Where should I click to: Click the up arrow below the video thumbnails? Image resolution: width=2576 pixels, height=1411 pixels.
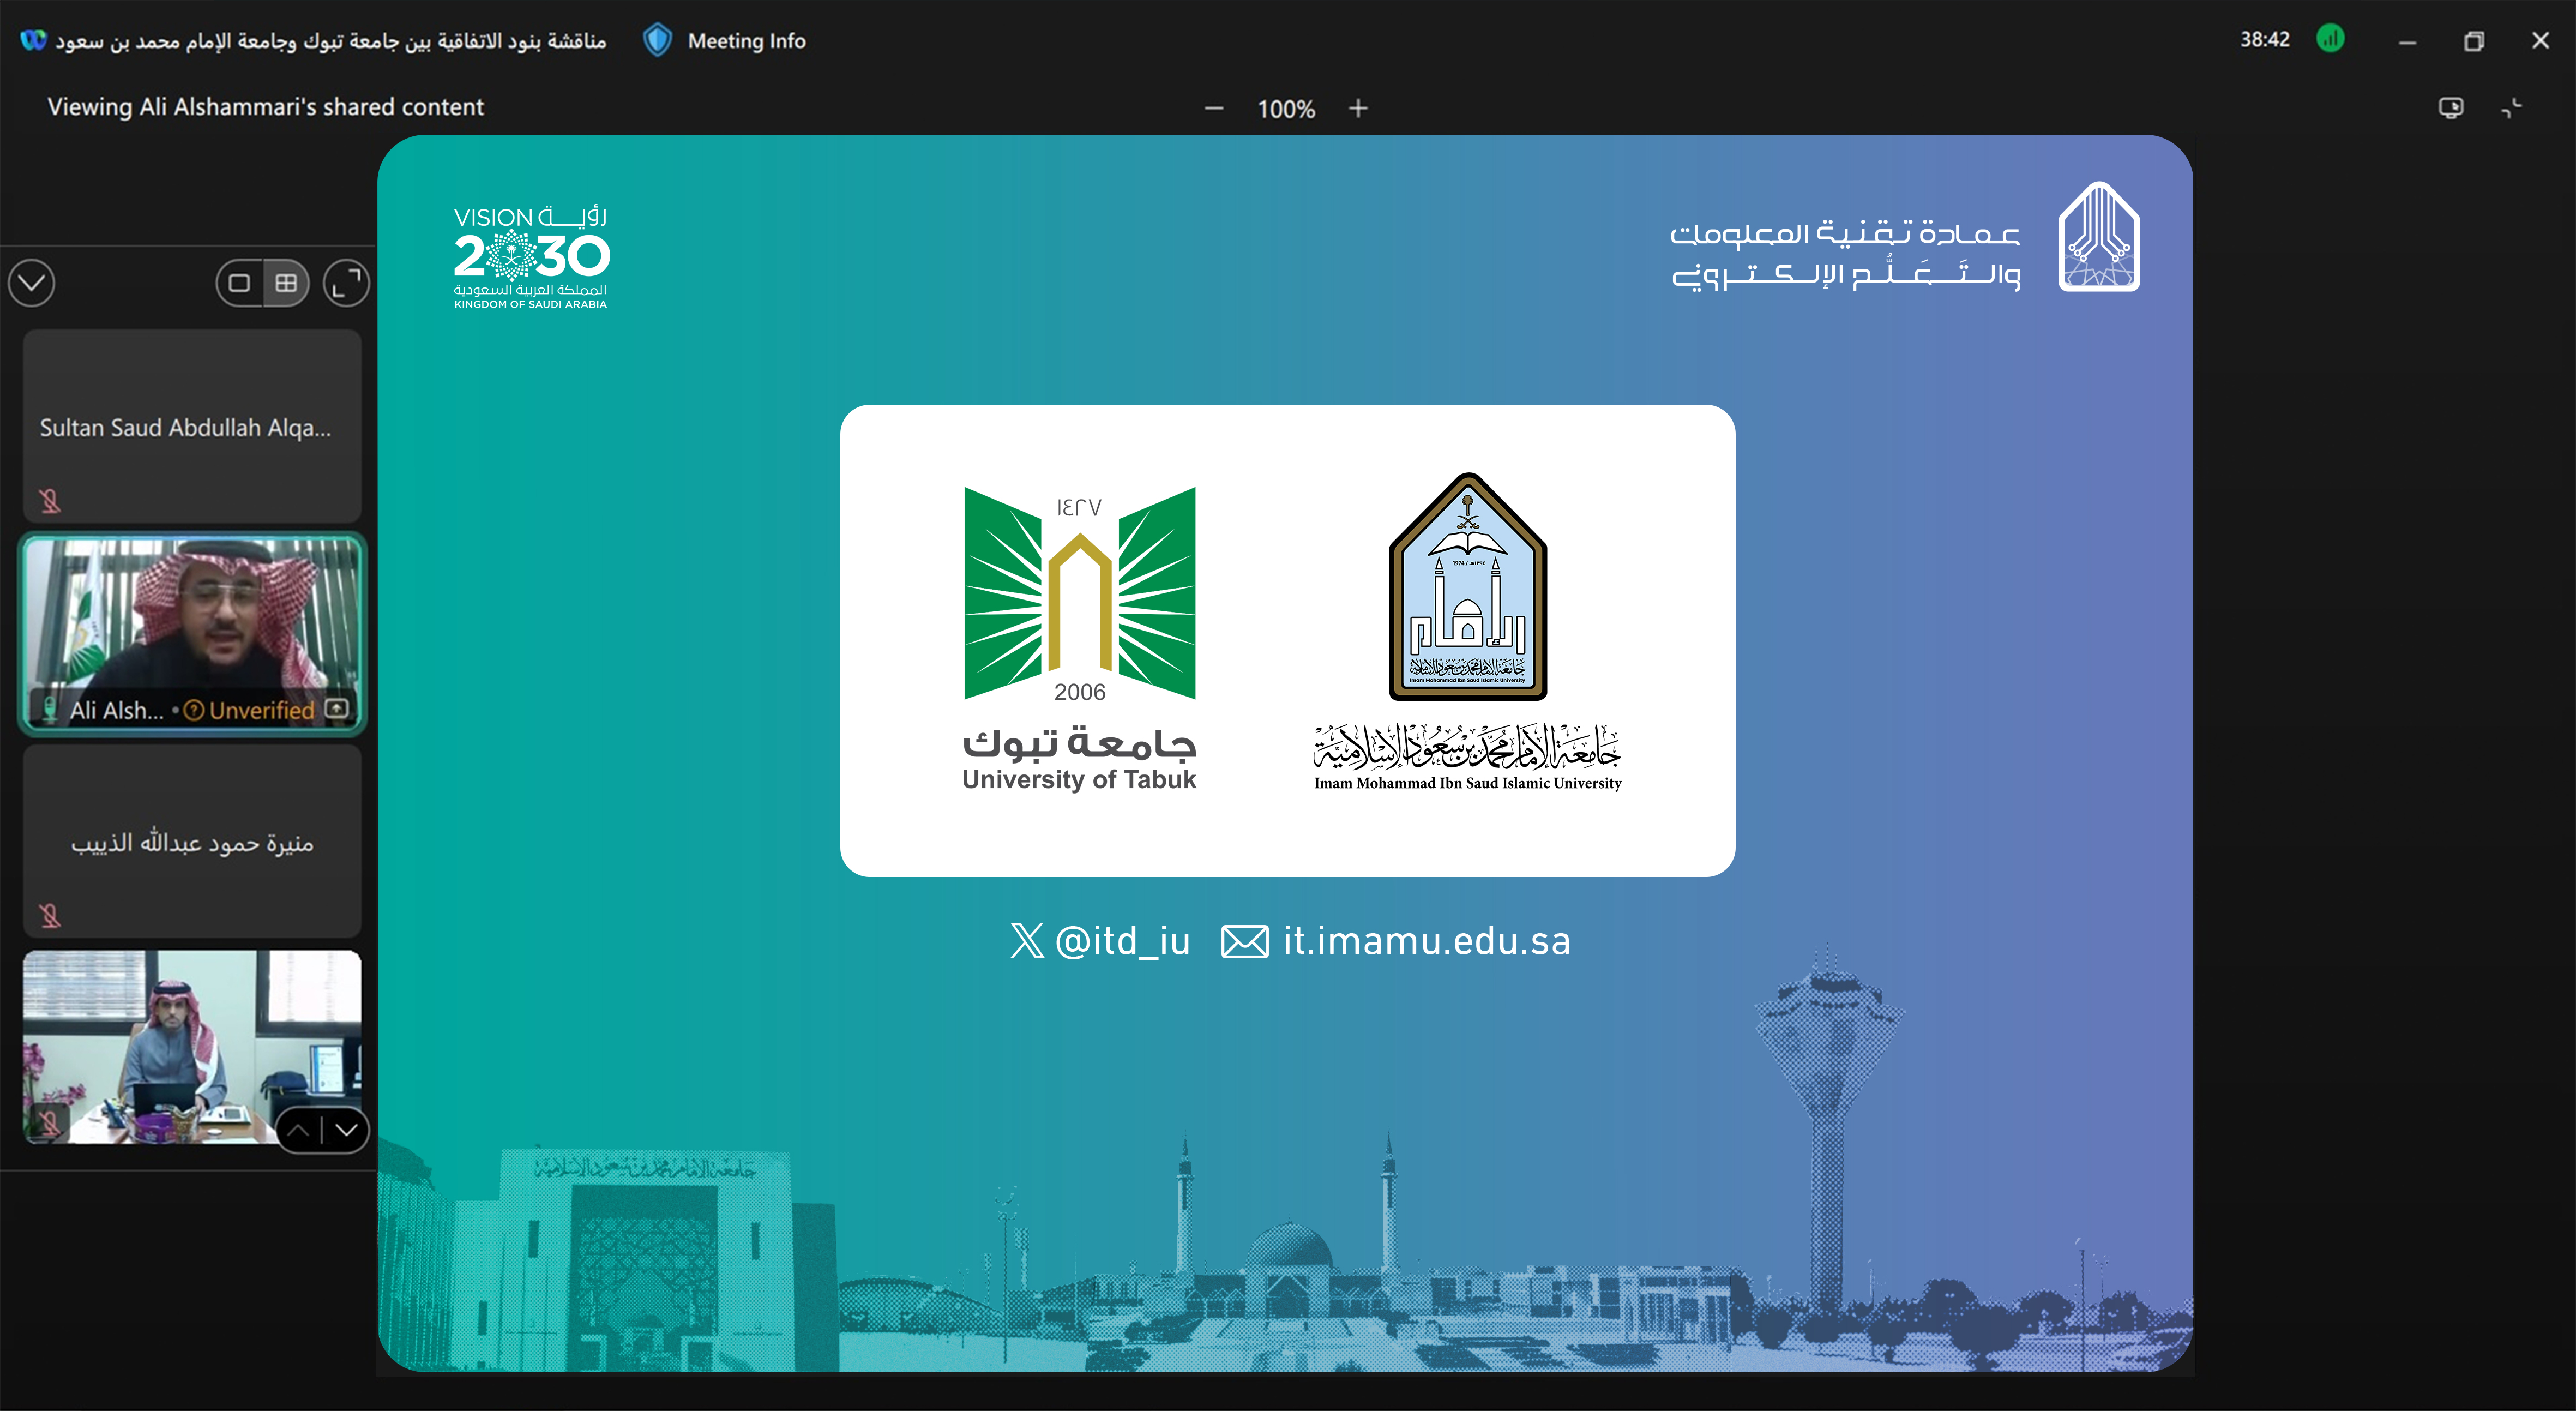pos(299,1130)
